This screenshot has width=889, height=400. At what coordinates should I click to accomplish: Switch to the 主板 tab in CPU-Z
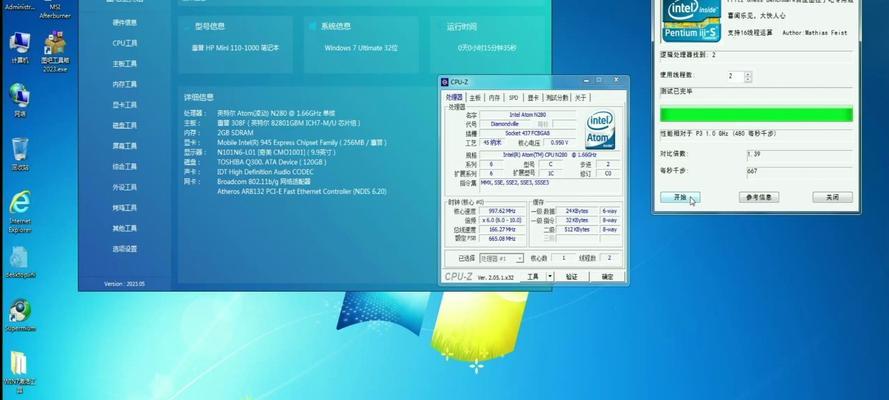(x=475, y=97)
